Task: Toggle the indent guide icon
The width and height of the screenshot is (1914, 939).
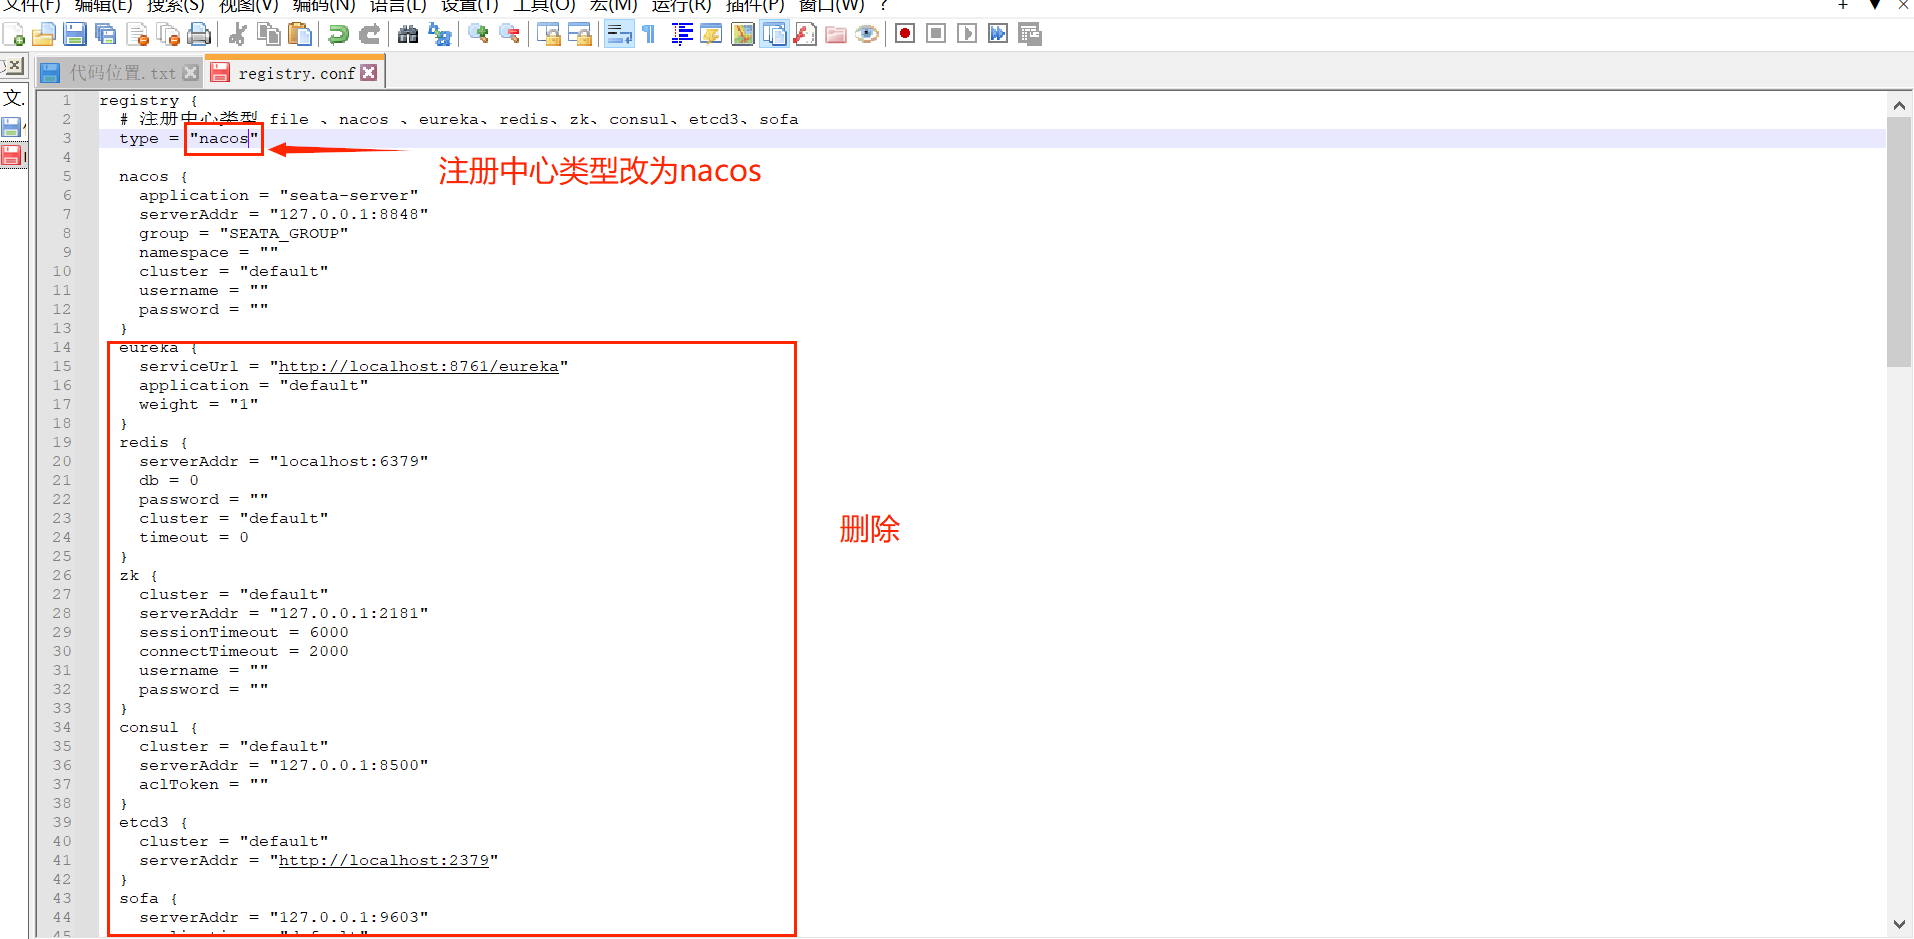Action: click(681, 35)
